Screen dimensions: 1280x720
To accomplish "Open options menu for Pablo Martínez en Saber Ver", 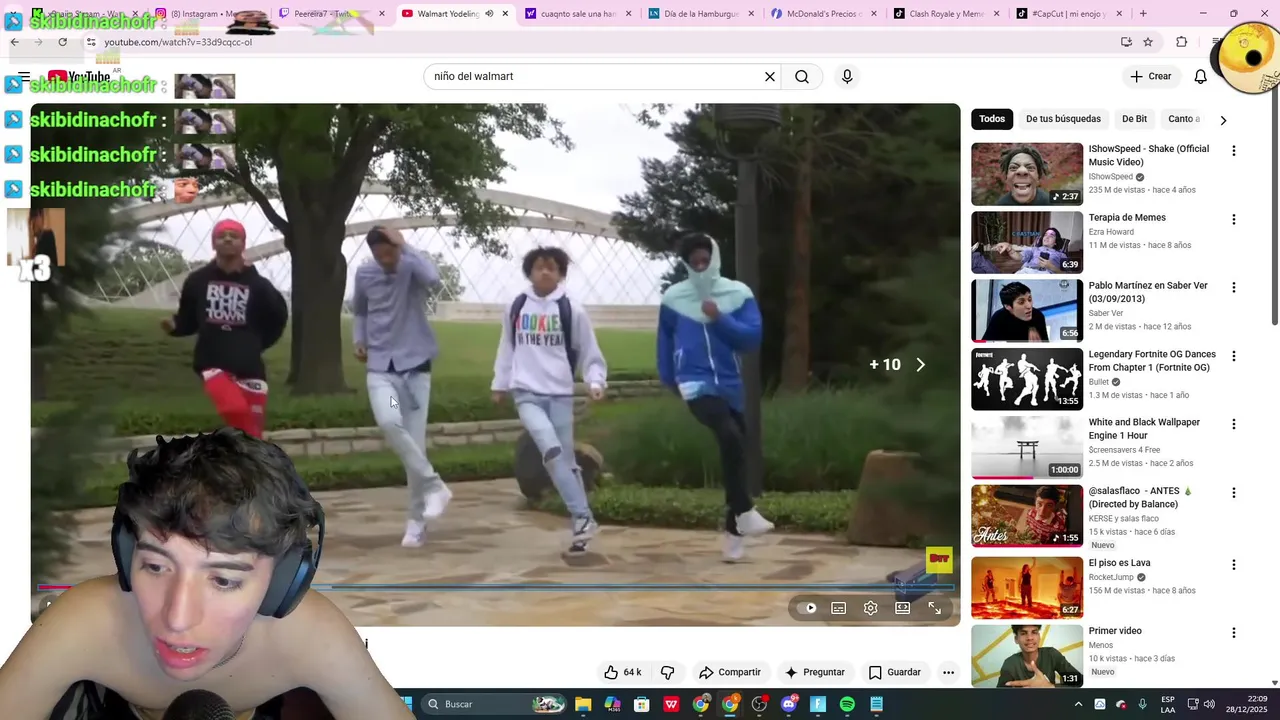I will point(1234,287).
